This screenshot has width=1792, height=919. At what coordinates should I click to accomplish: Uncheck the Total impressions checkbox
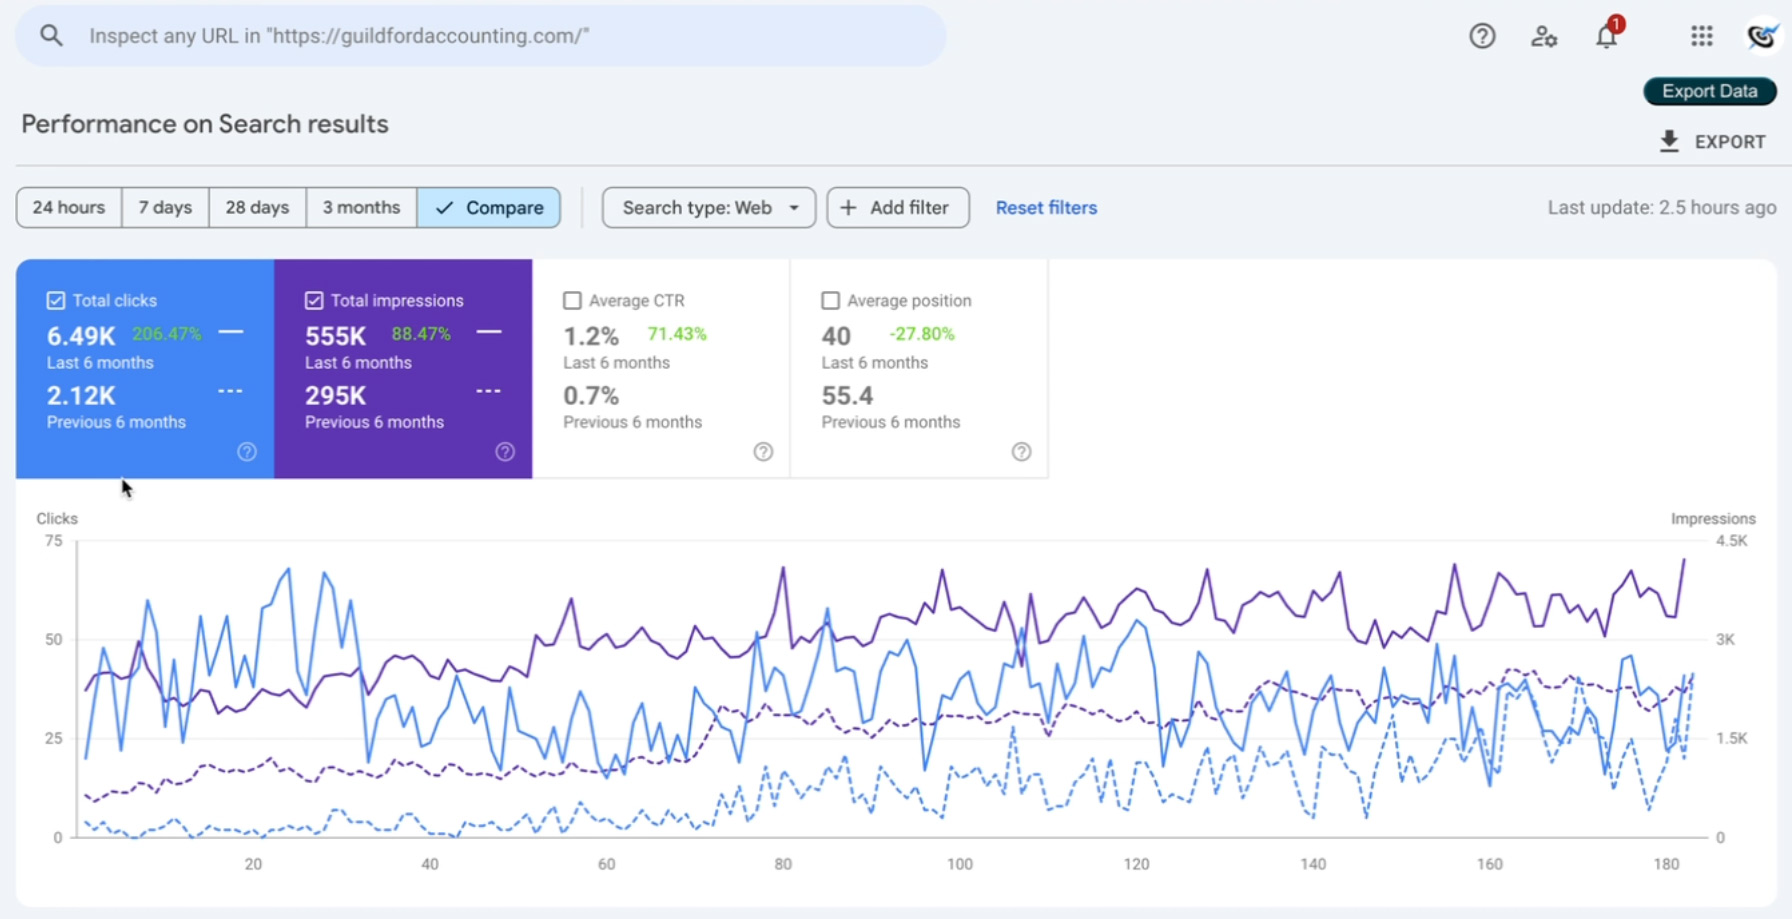[314, 300]
